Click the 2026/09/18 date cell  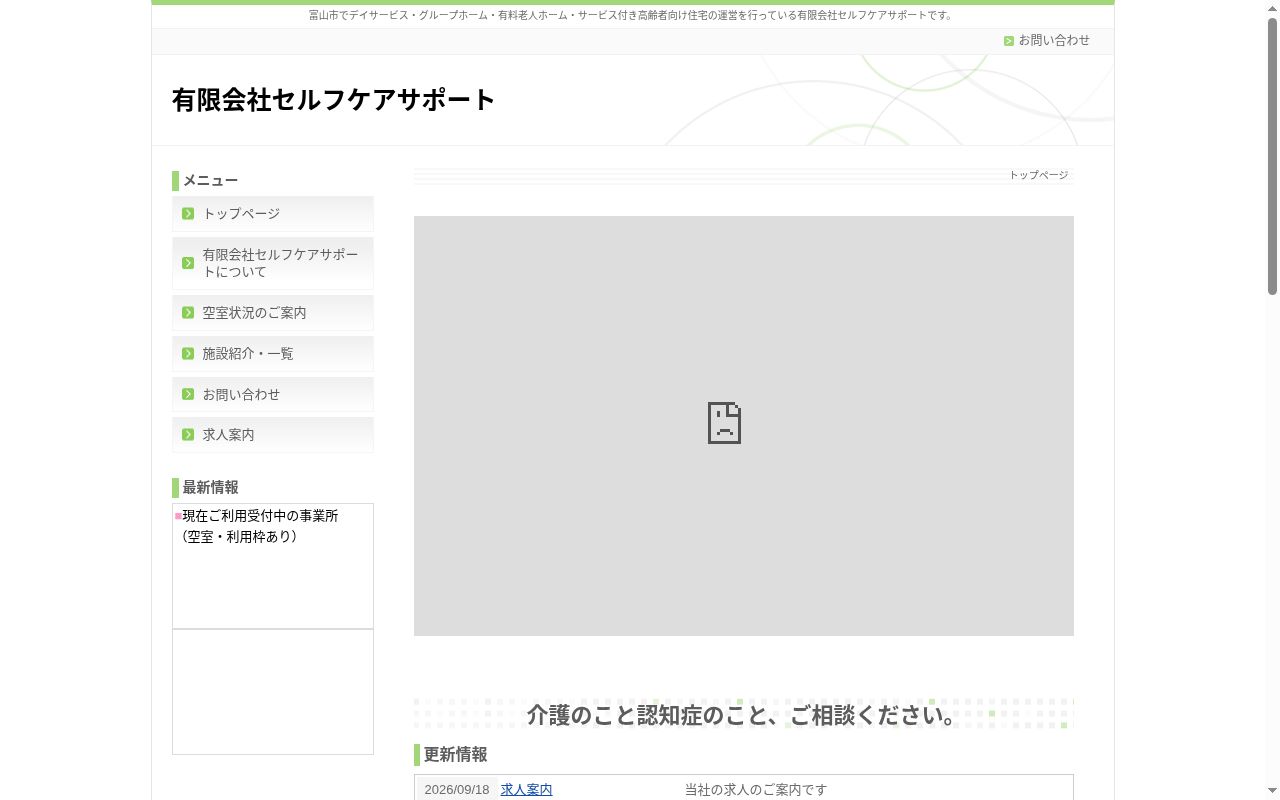[x=457, y=790]
